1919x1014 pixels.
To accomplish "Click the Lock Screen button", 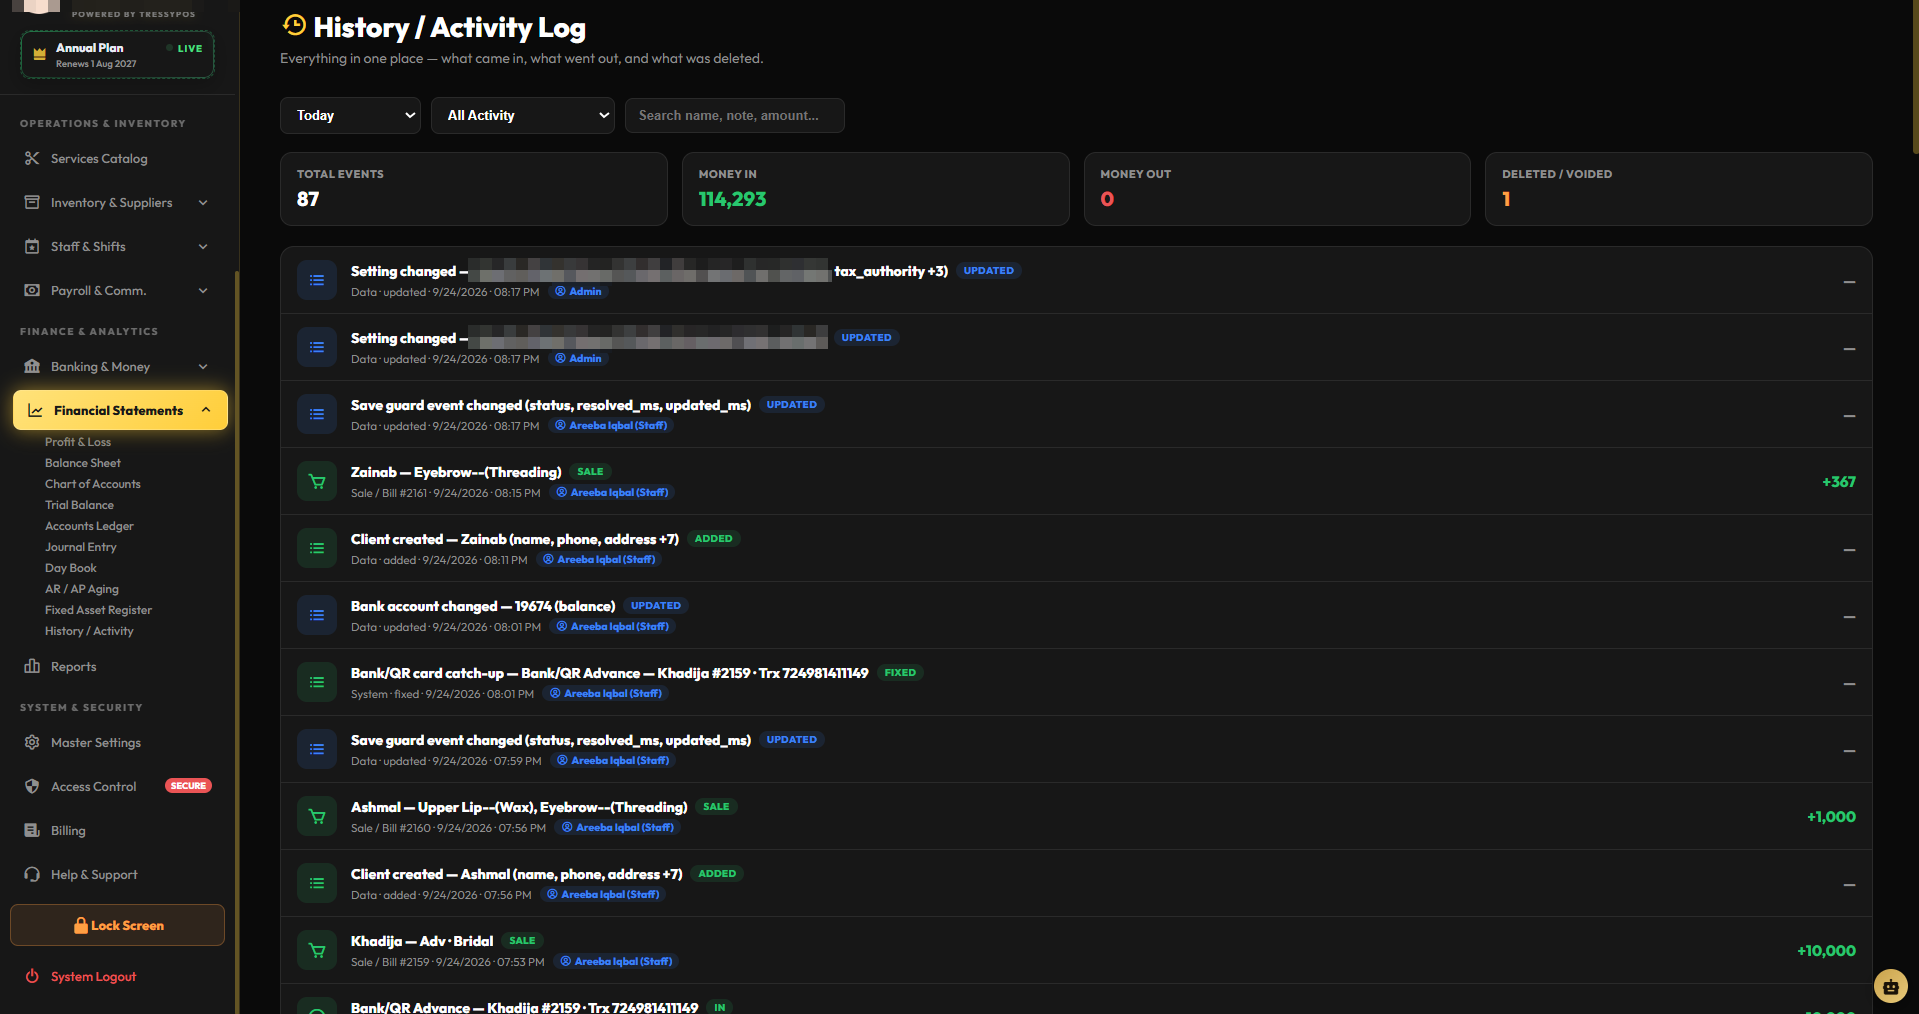I will (117, 925).
